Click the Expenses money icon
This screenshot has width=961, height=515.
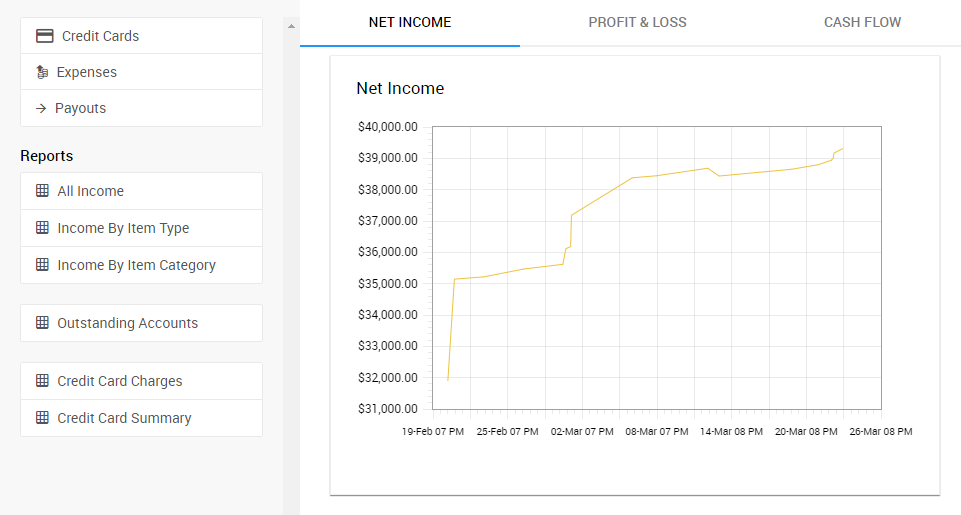coord(42,72)
